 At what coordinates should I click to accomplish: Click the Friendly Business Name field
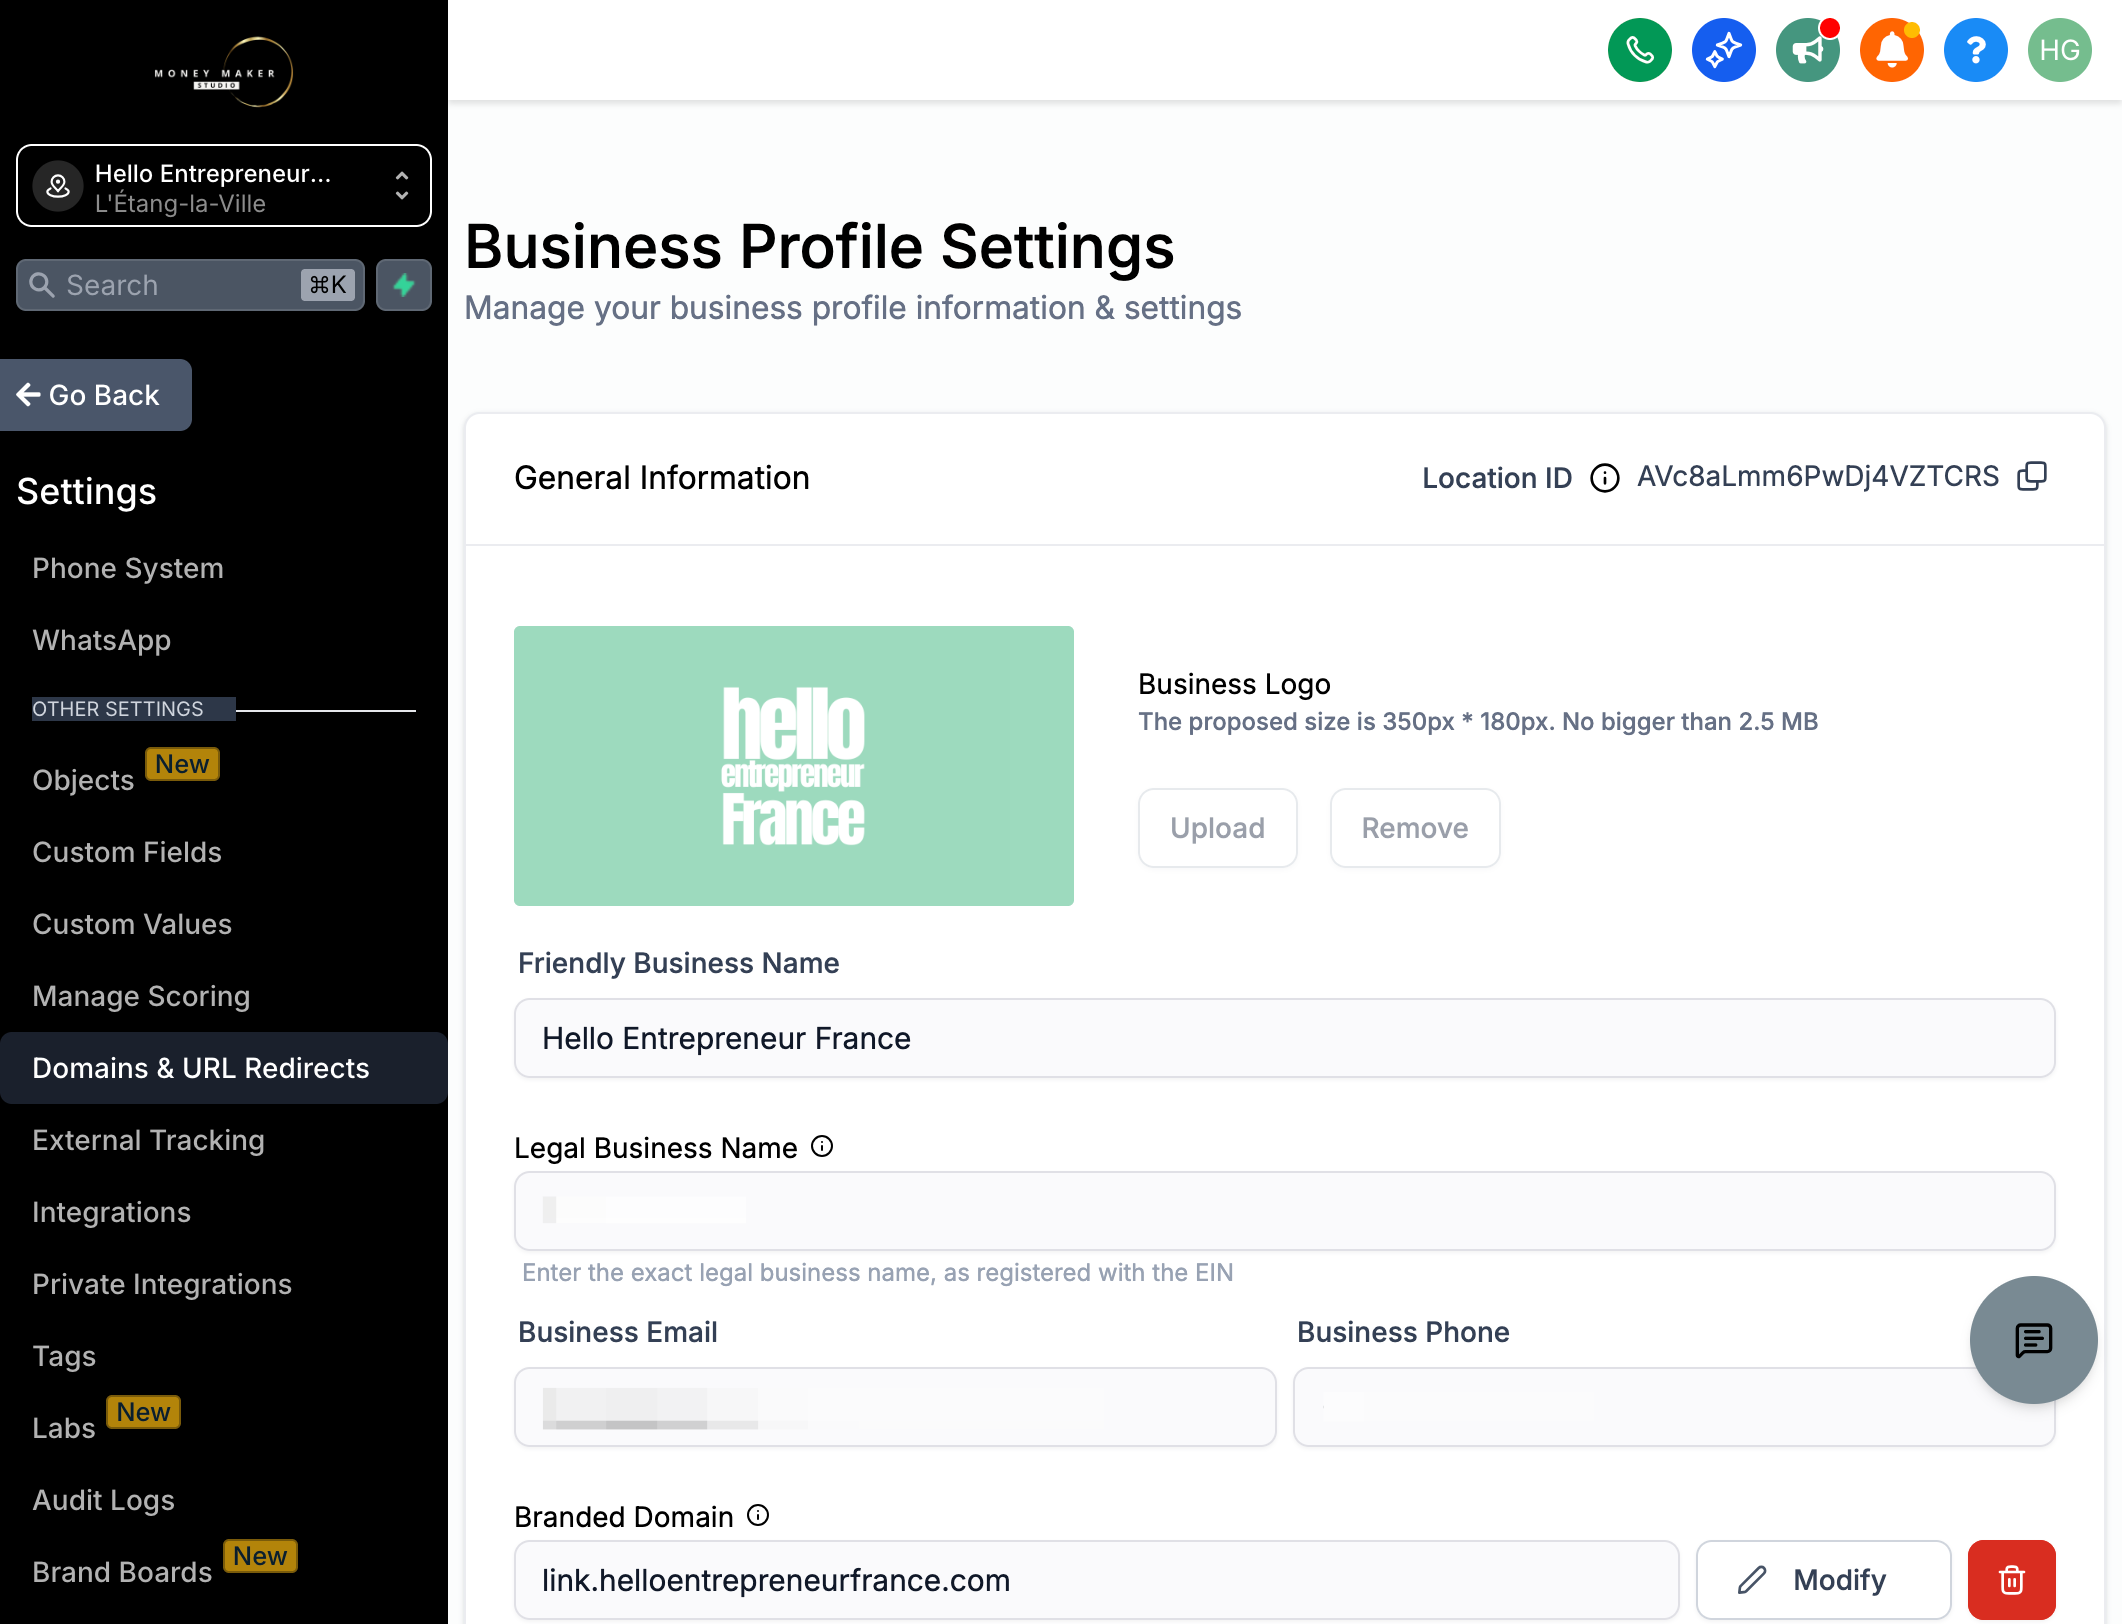point(1284,1038)
